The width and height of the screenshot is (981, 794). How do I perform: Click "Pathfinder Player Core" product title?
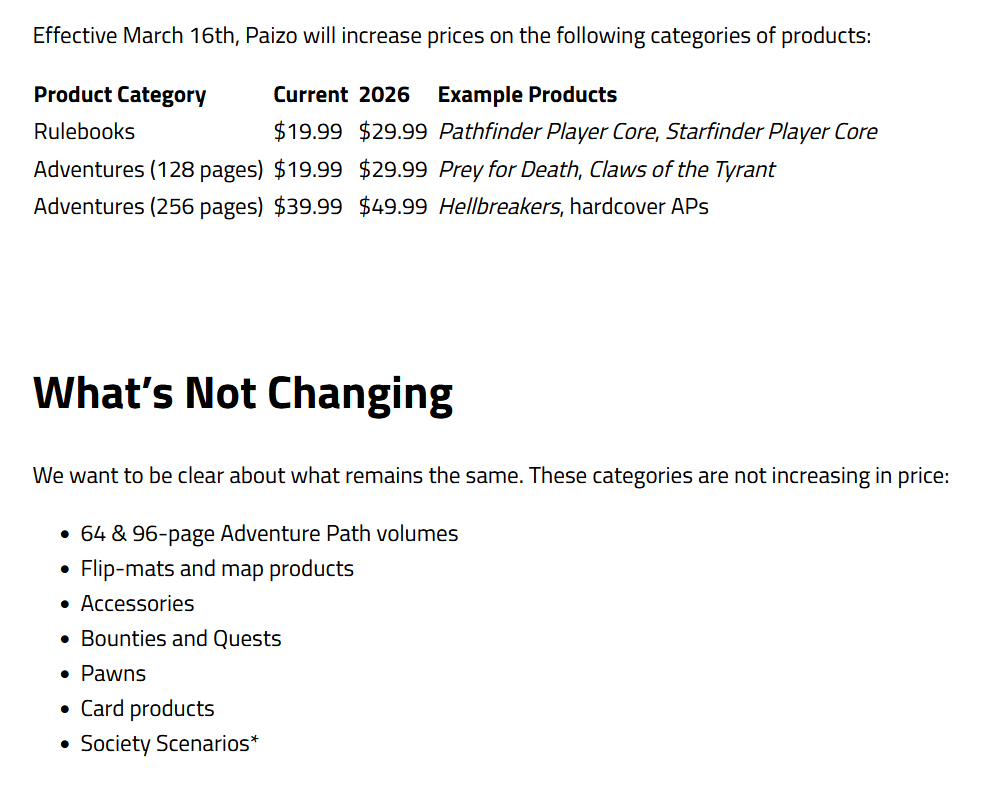(547, 132)
